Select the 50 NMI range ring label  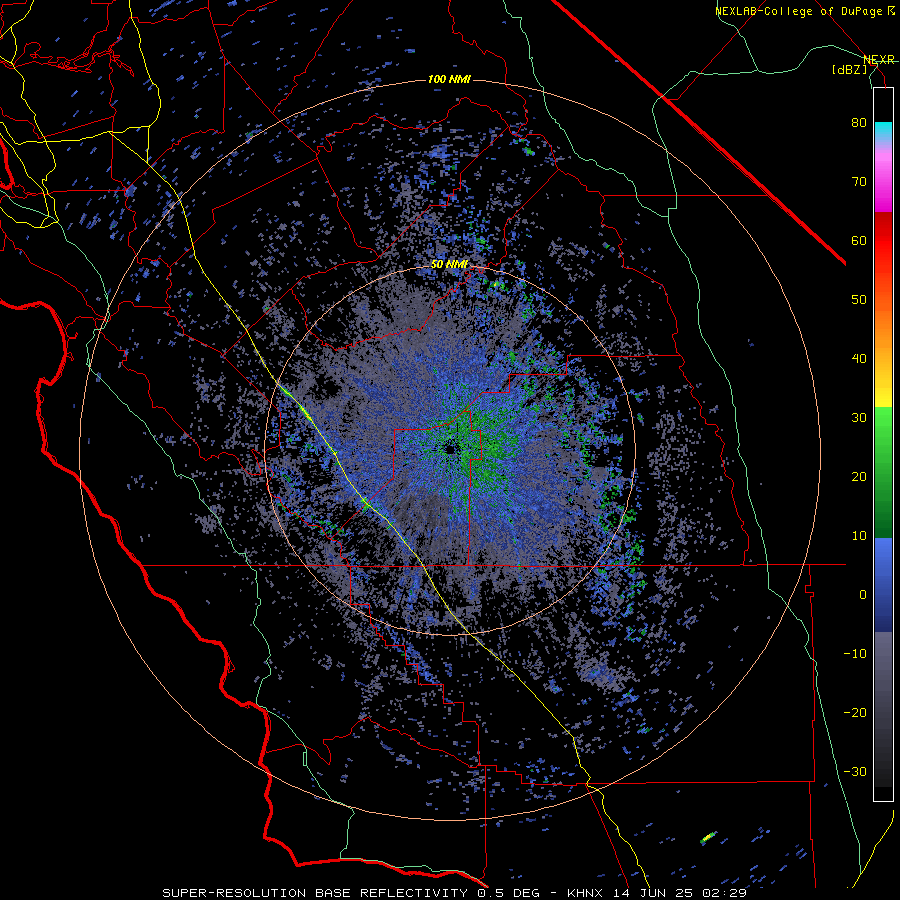[449, 265]
